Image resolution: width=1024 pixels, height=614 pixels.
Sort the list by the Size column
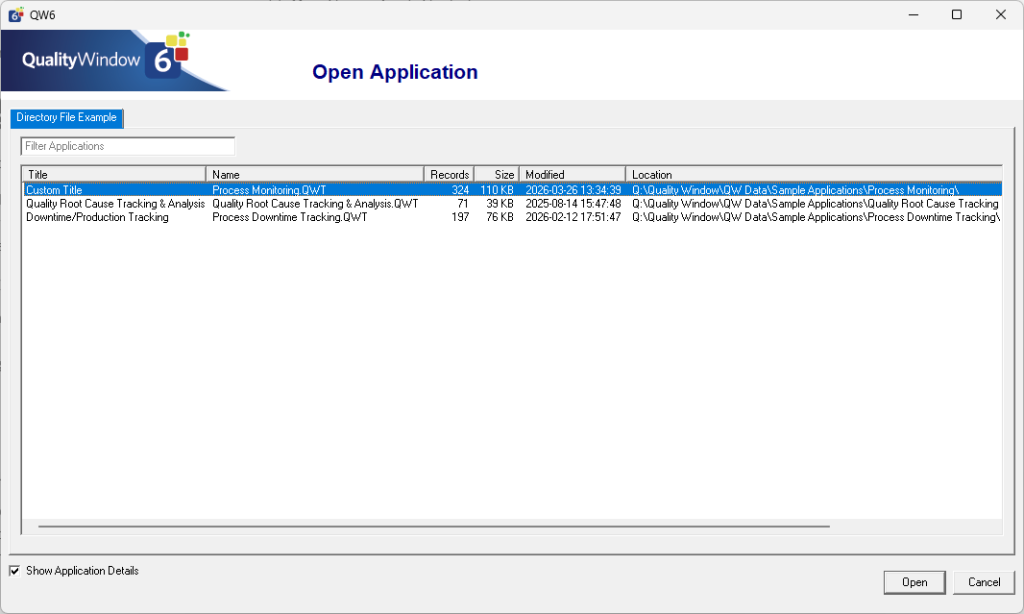pyautogui.click(x=497, y=174)
